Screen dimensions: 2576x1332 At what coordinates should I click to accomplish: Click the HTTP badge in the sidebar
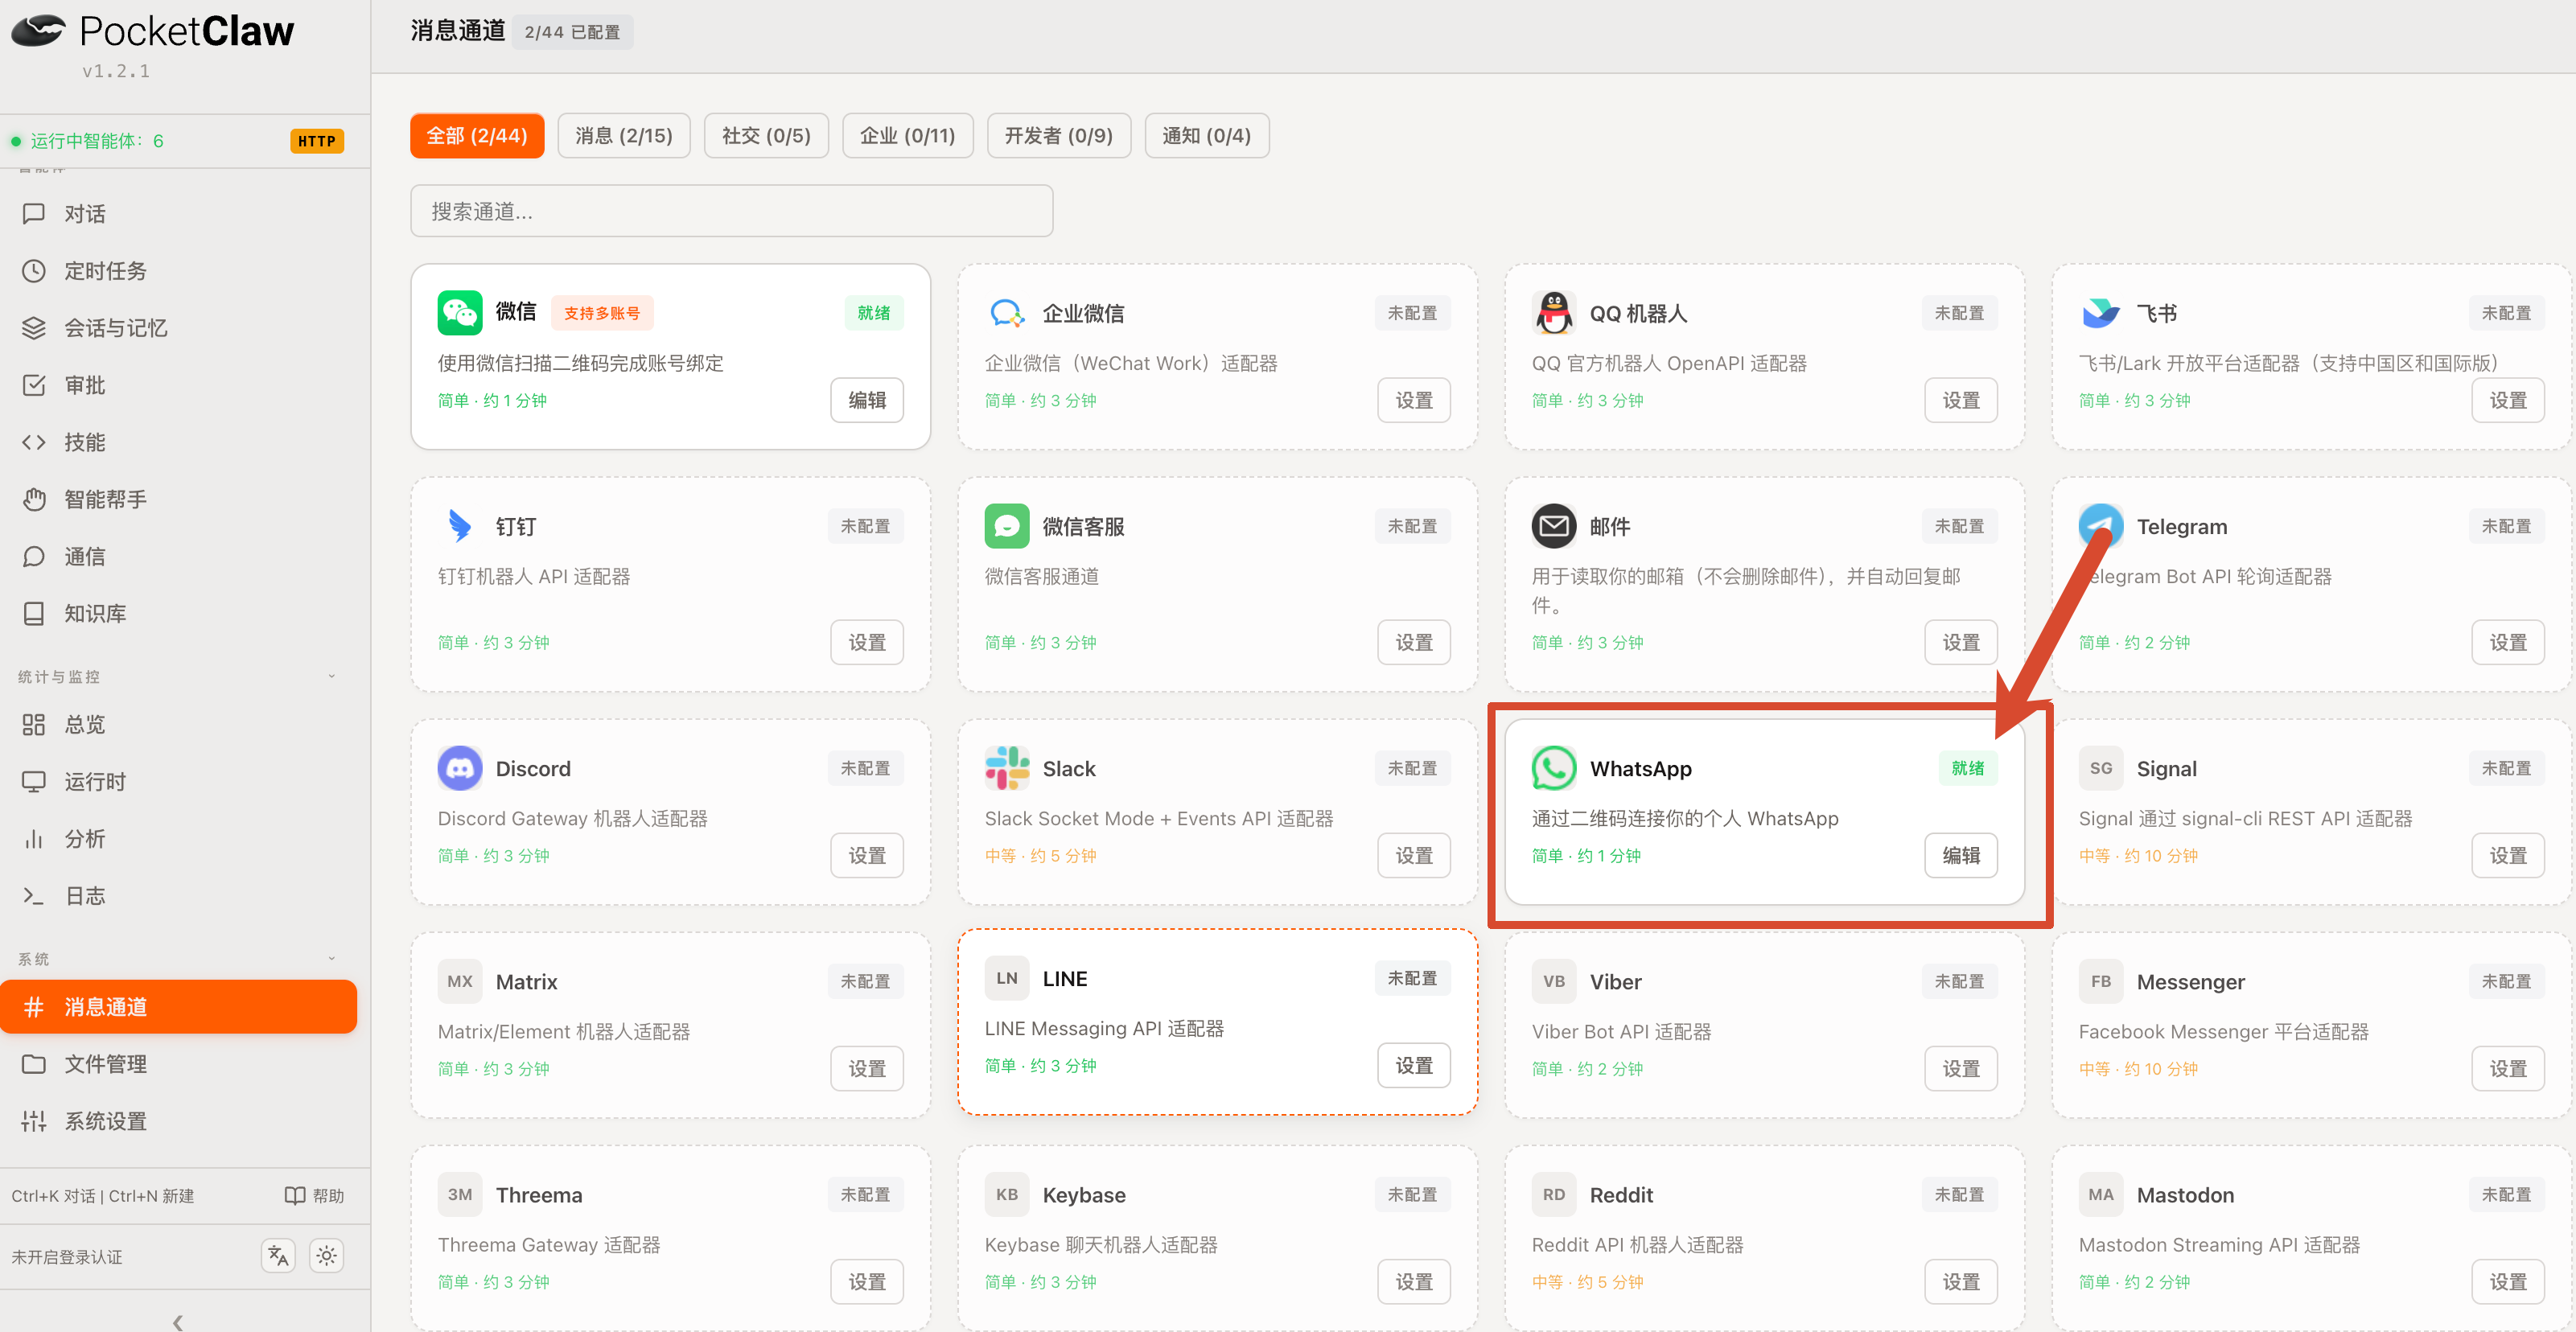(317, 141)
